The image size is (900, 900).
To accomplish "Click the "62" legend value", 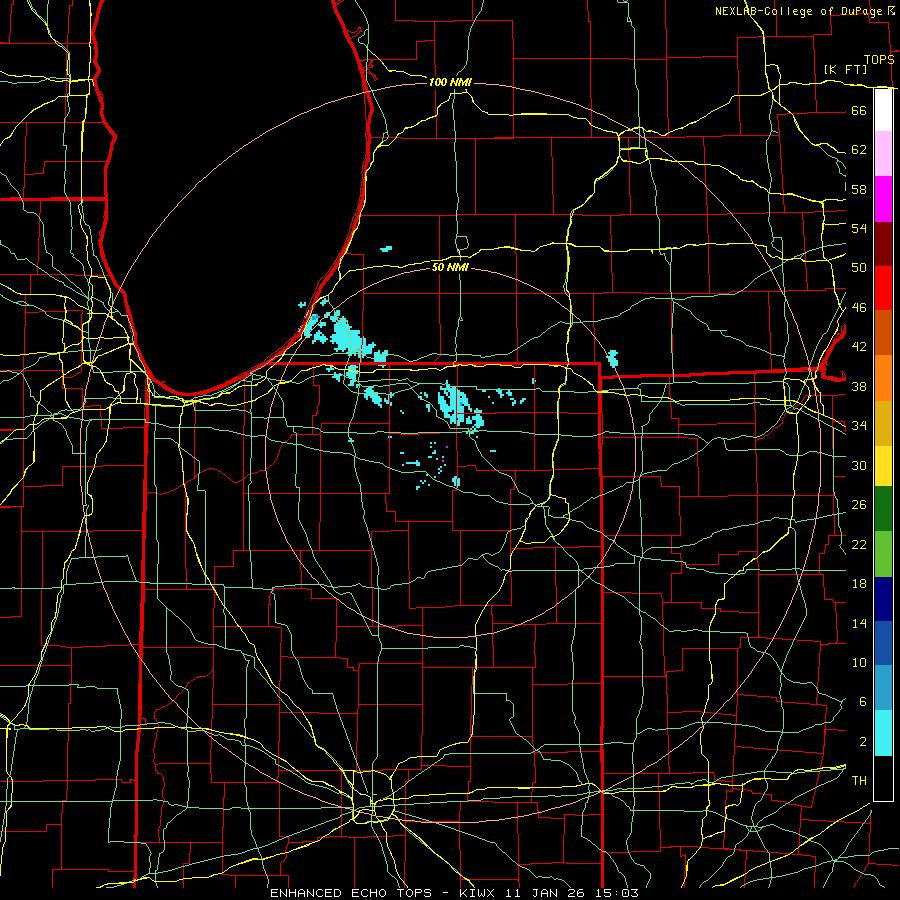I will coord(859,150).
